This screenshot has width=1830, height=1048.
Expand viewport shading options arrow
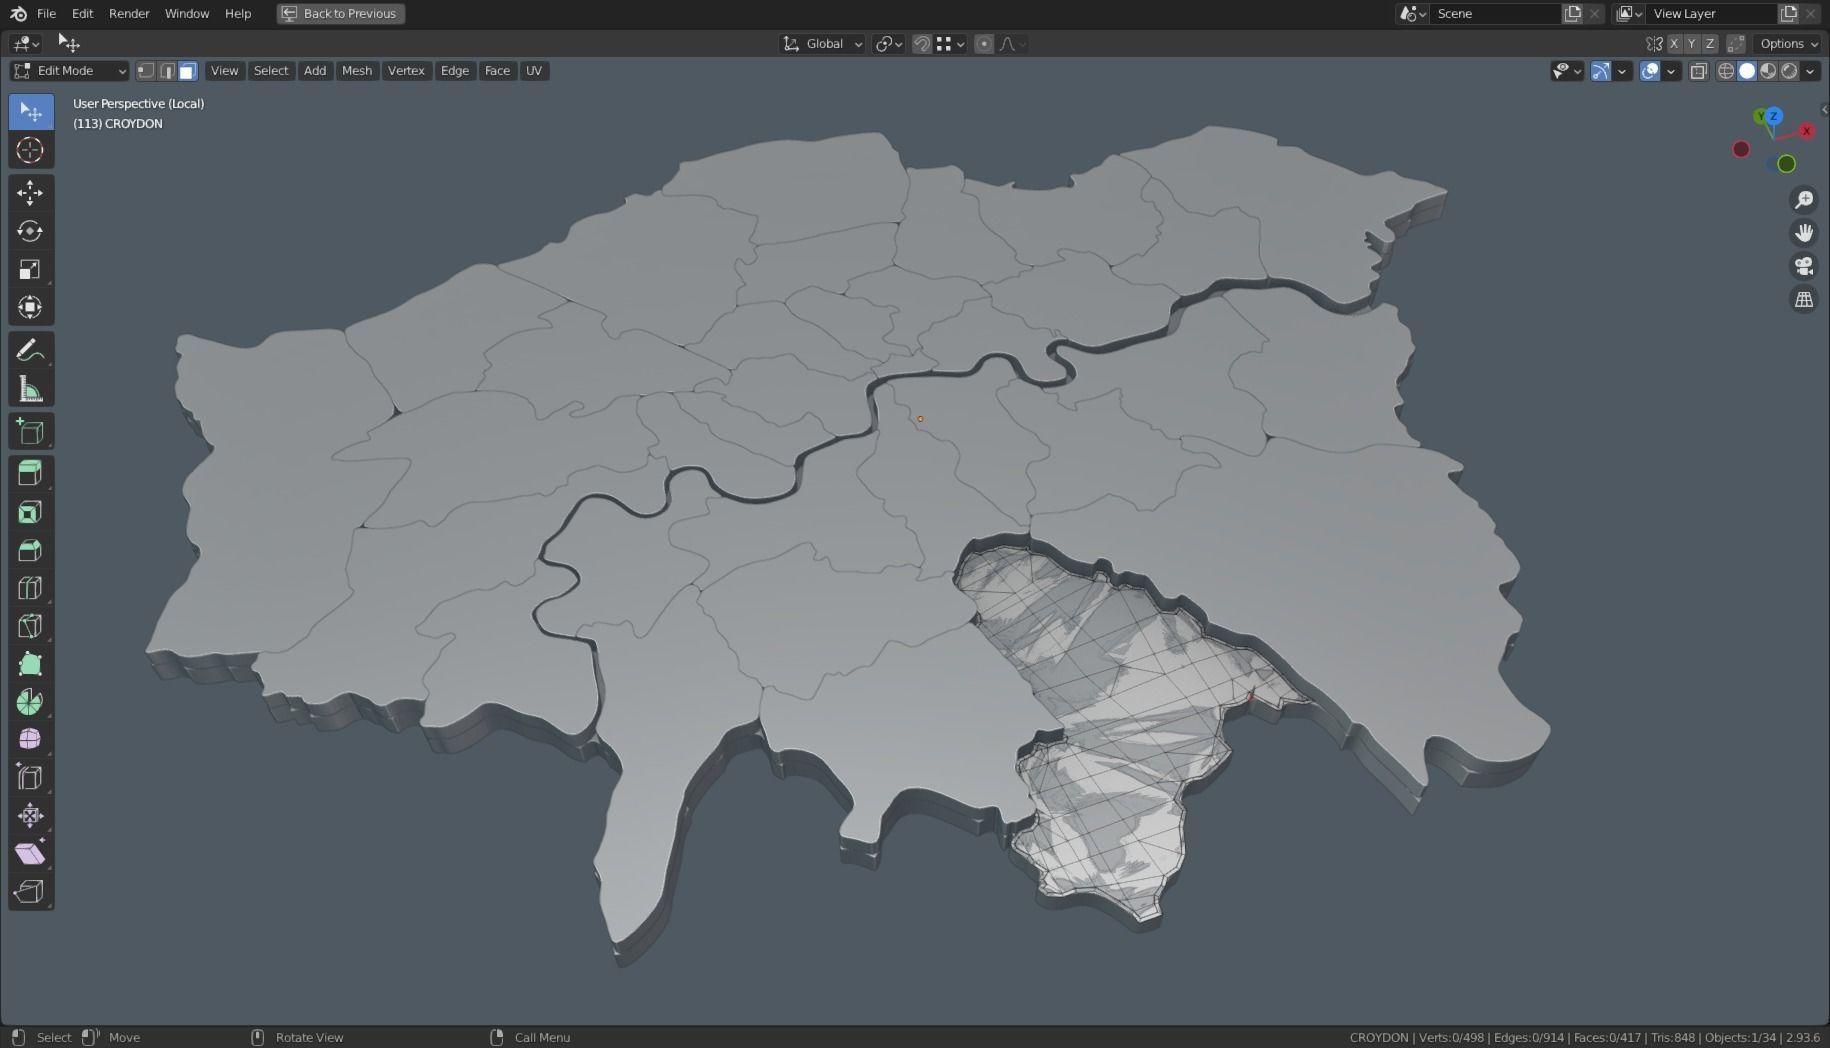pos(1811,71)
